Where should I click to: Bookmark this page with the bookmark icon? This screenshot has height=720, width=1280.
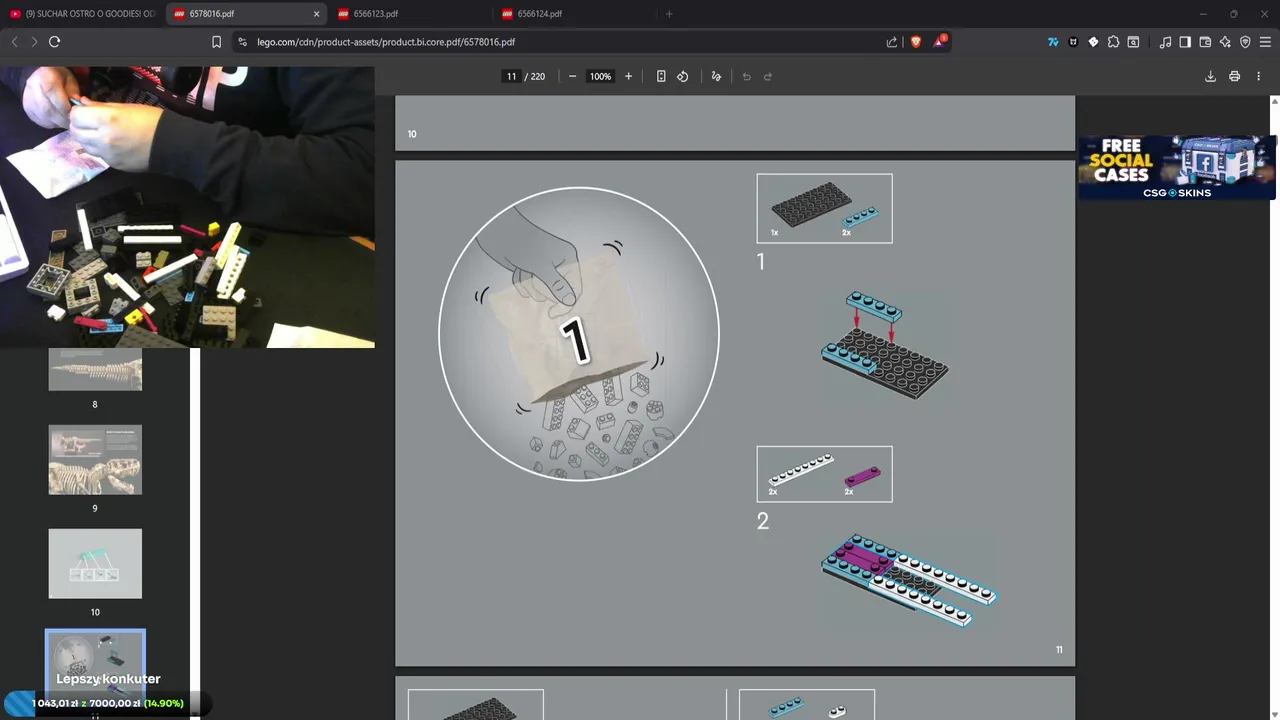pos(216,42)
